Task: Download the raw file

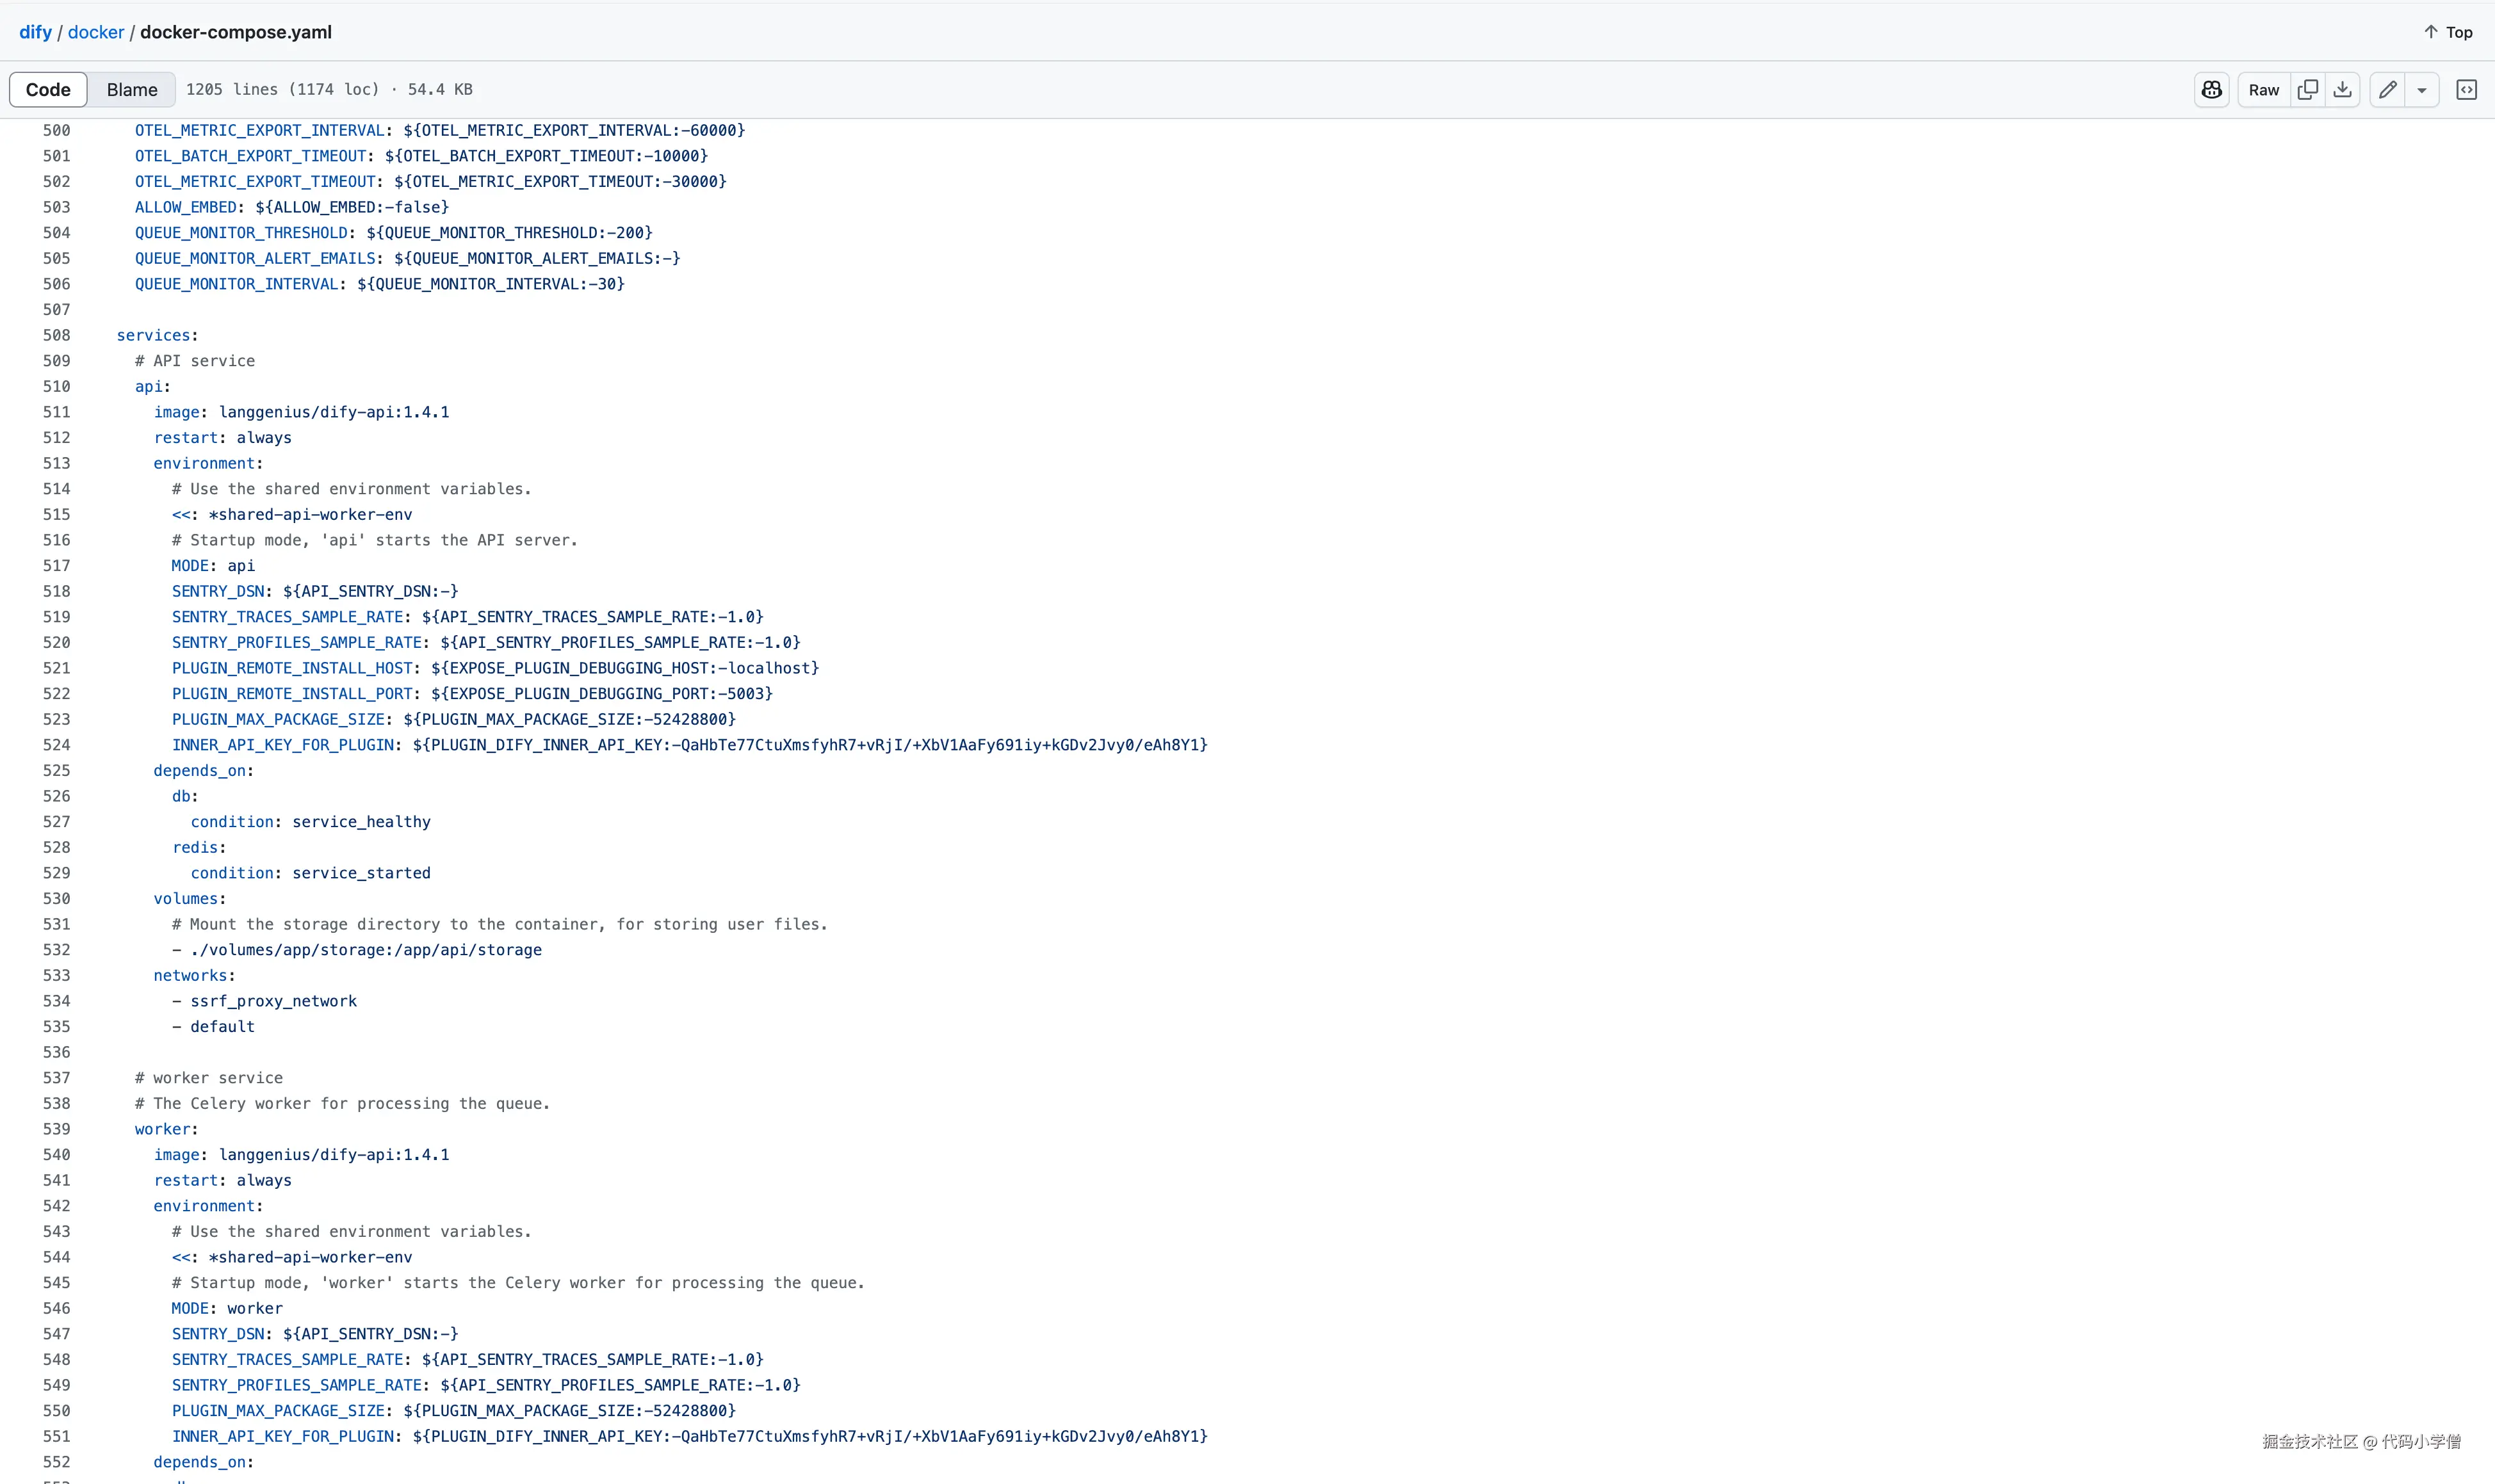Action: pos(2342,90)
